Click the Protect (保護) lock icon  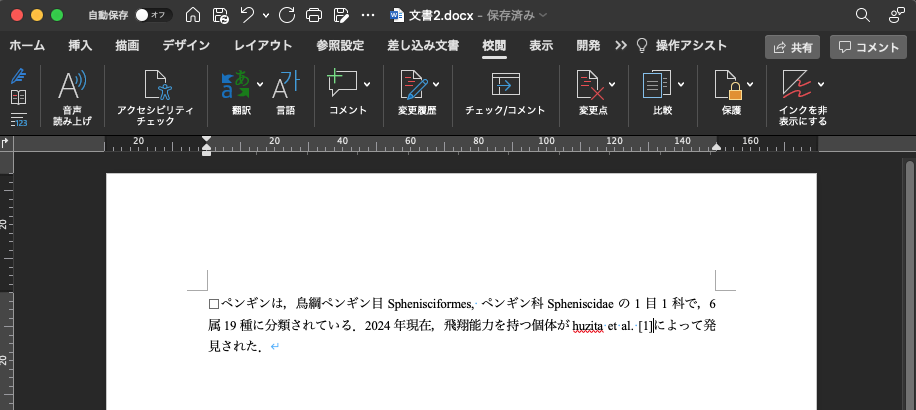(725, 86)
